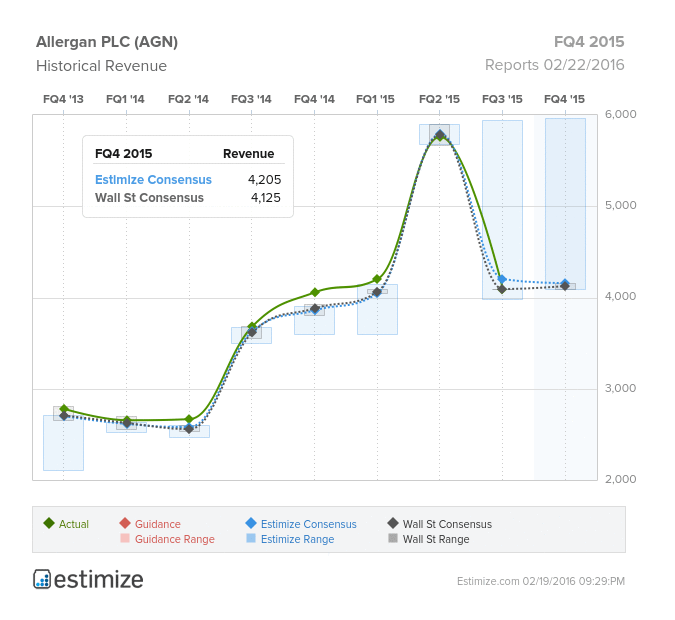Click the Estimize Range blue swatch
This screenshot has height=620, width=675.
[x=251, y=538]
